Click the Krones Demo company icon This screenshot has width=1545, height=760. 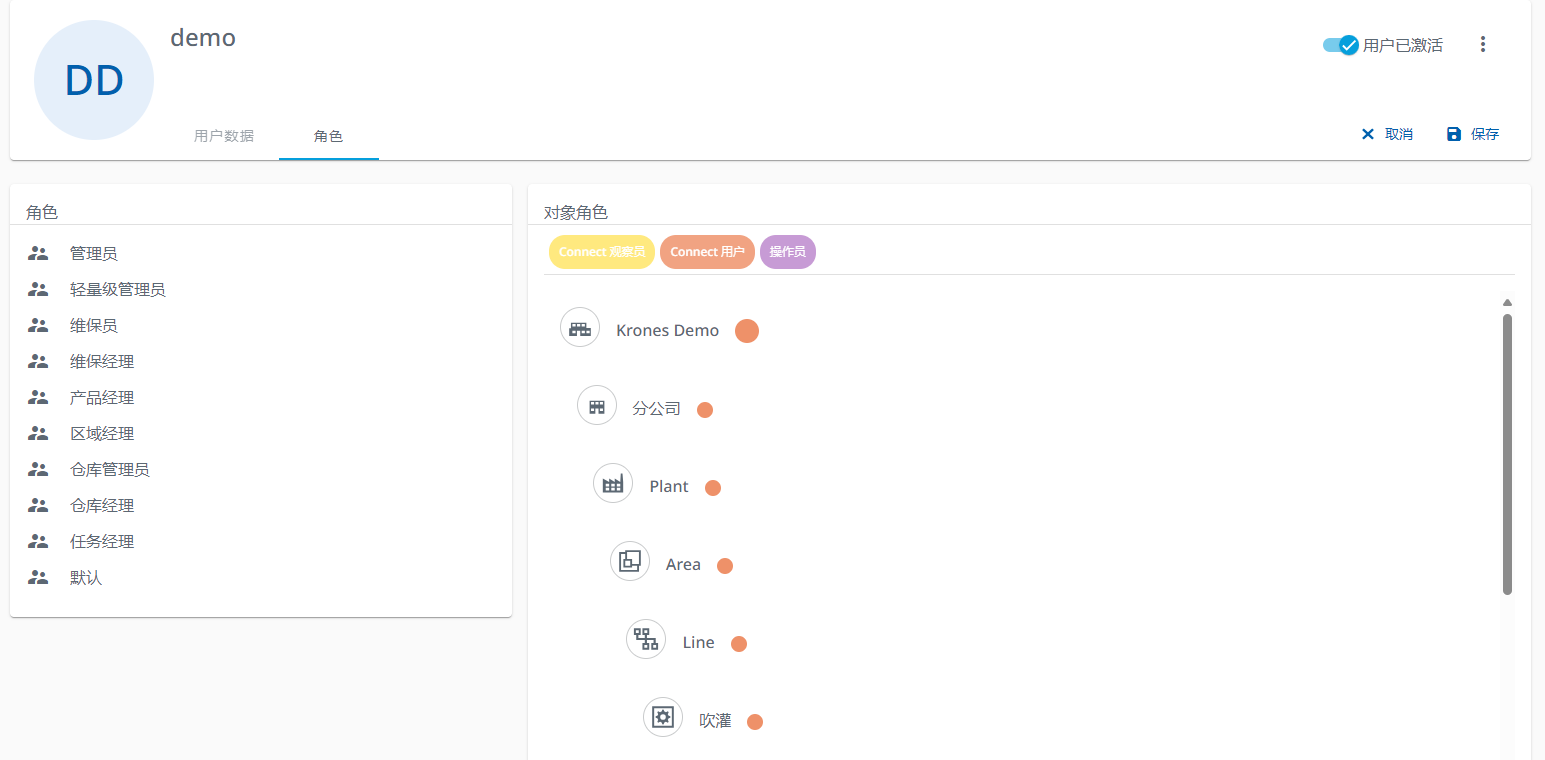point(580,327)
